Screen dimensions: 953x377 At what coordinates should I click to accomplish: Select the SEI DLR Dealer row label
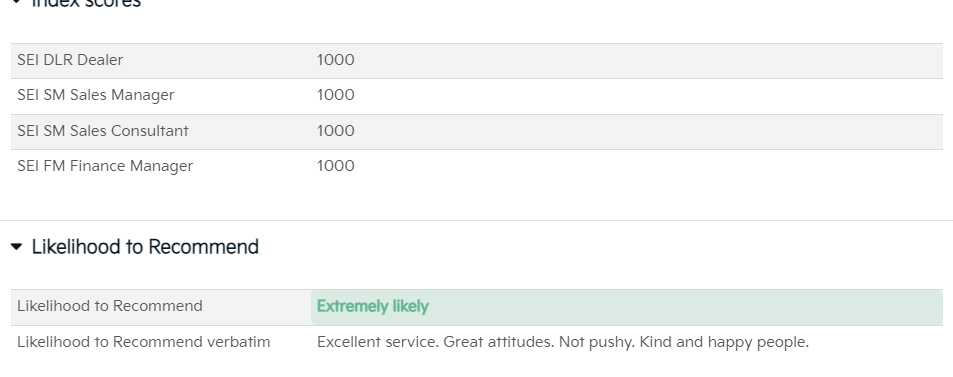(x=70, y=60)
